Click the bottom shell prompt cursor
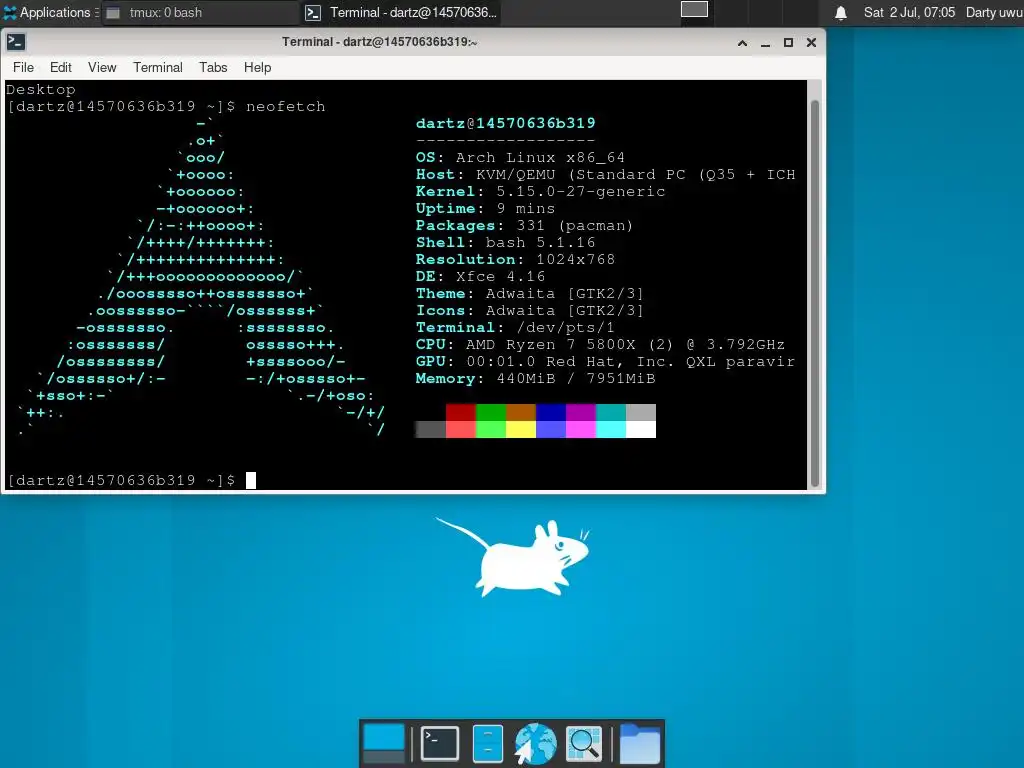1024x768 pixels. tap(251, 481)
